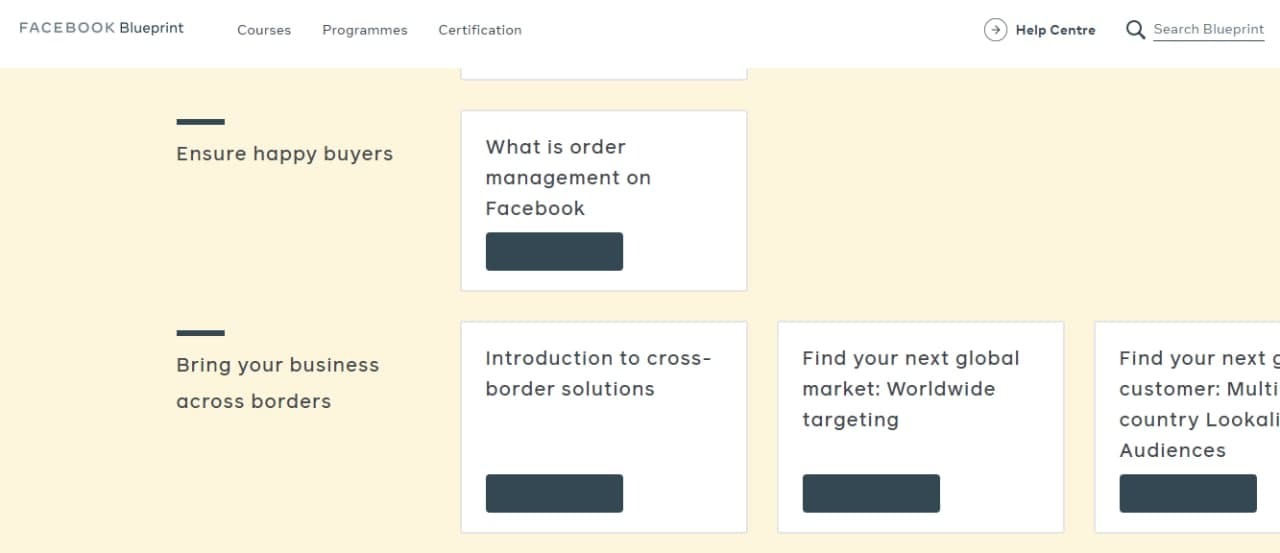
Task: Select "Bring your business across borders" heading
Action: (x=277, y=383)
